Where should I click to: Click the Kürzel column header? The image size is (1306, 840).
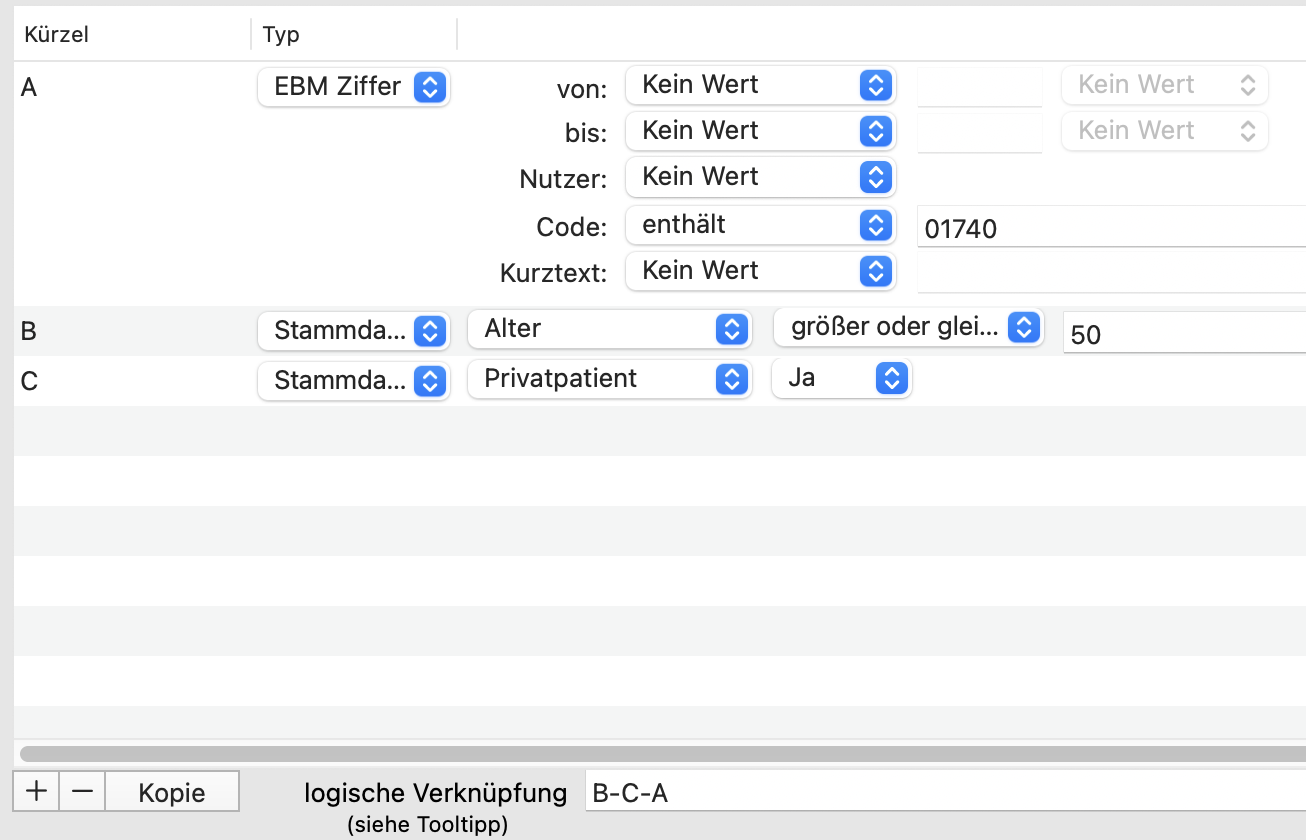point(57,35)
